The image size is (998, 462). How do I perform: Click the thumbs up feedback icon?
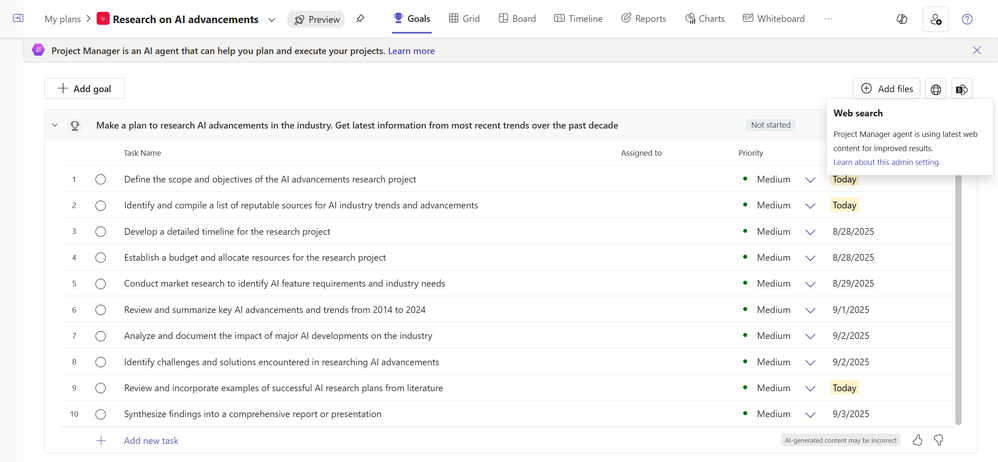coord(917,440)
